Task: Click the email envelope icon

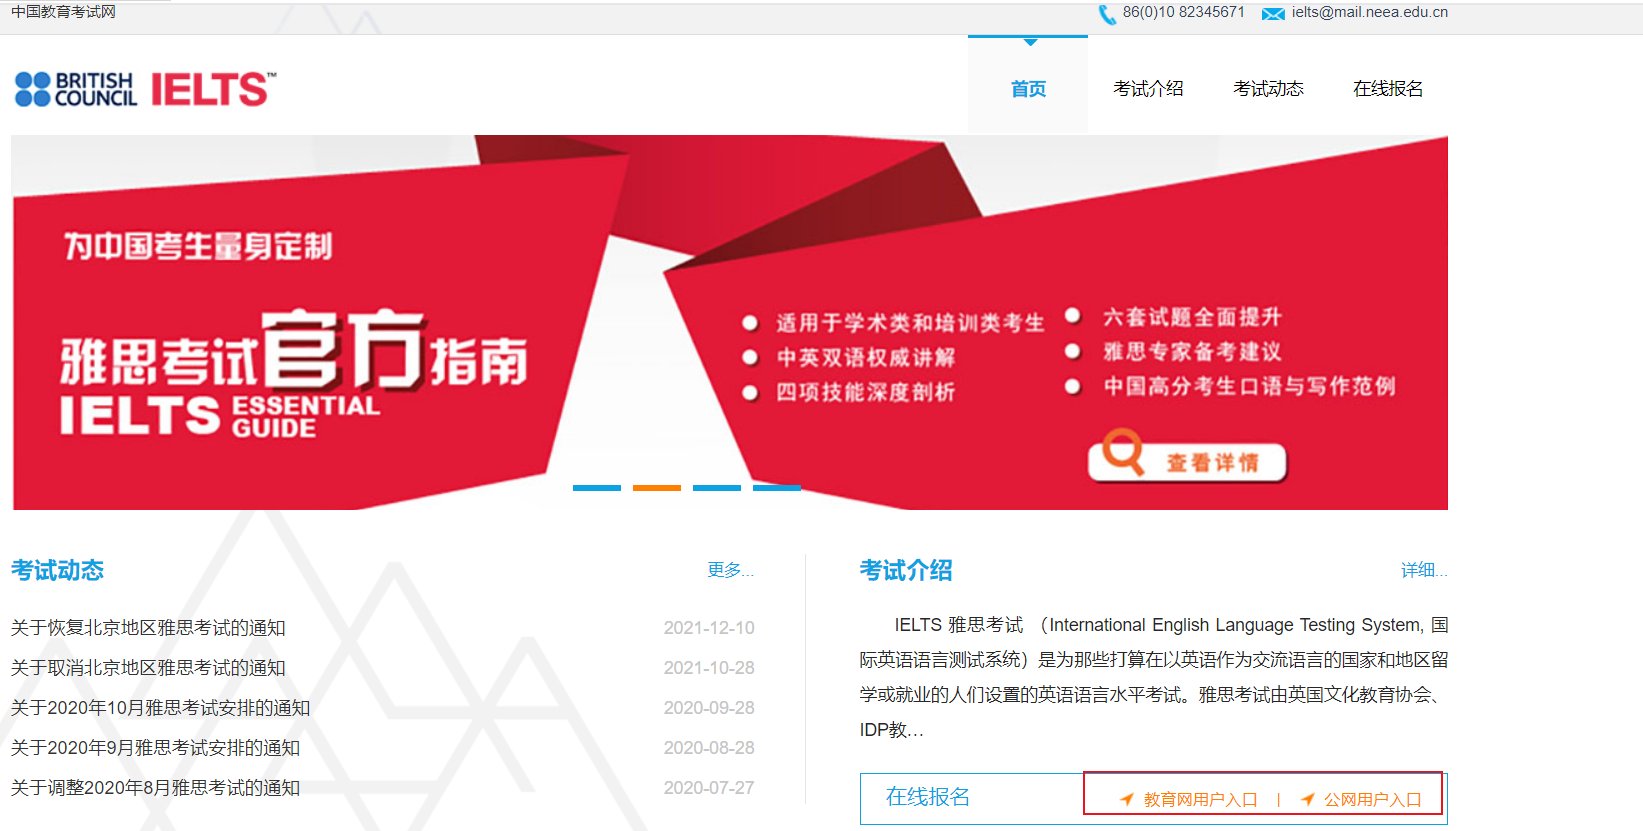Action: click(1273, 14)
